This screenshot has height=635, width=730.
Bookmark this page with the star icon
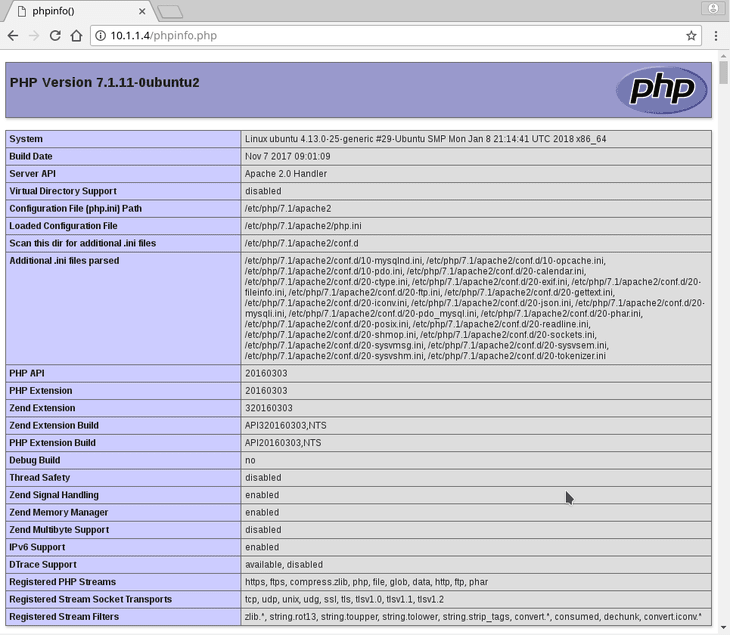point(691,36)
